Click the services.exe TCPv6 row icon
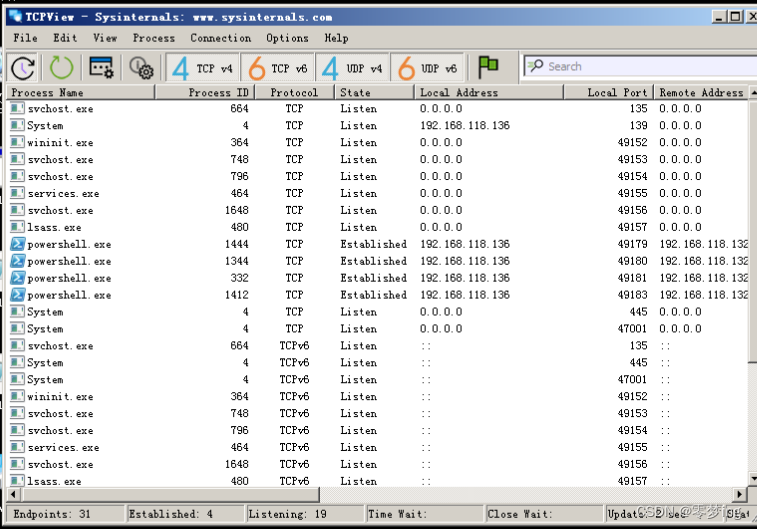757x529 pixels. click(17, 447)
